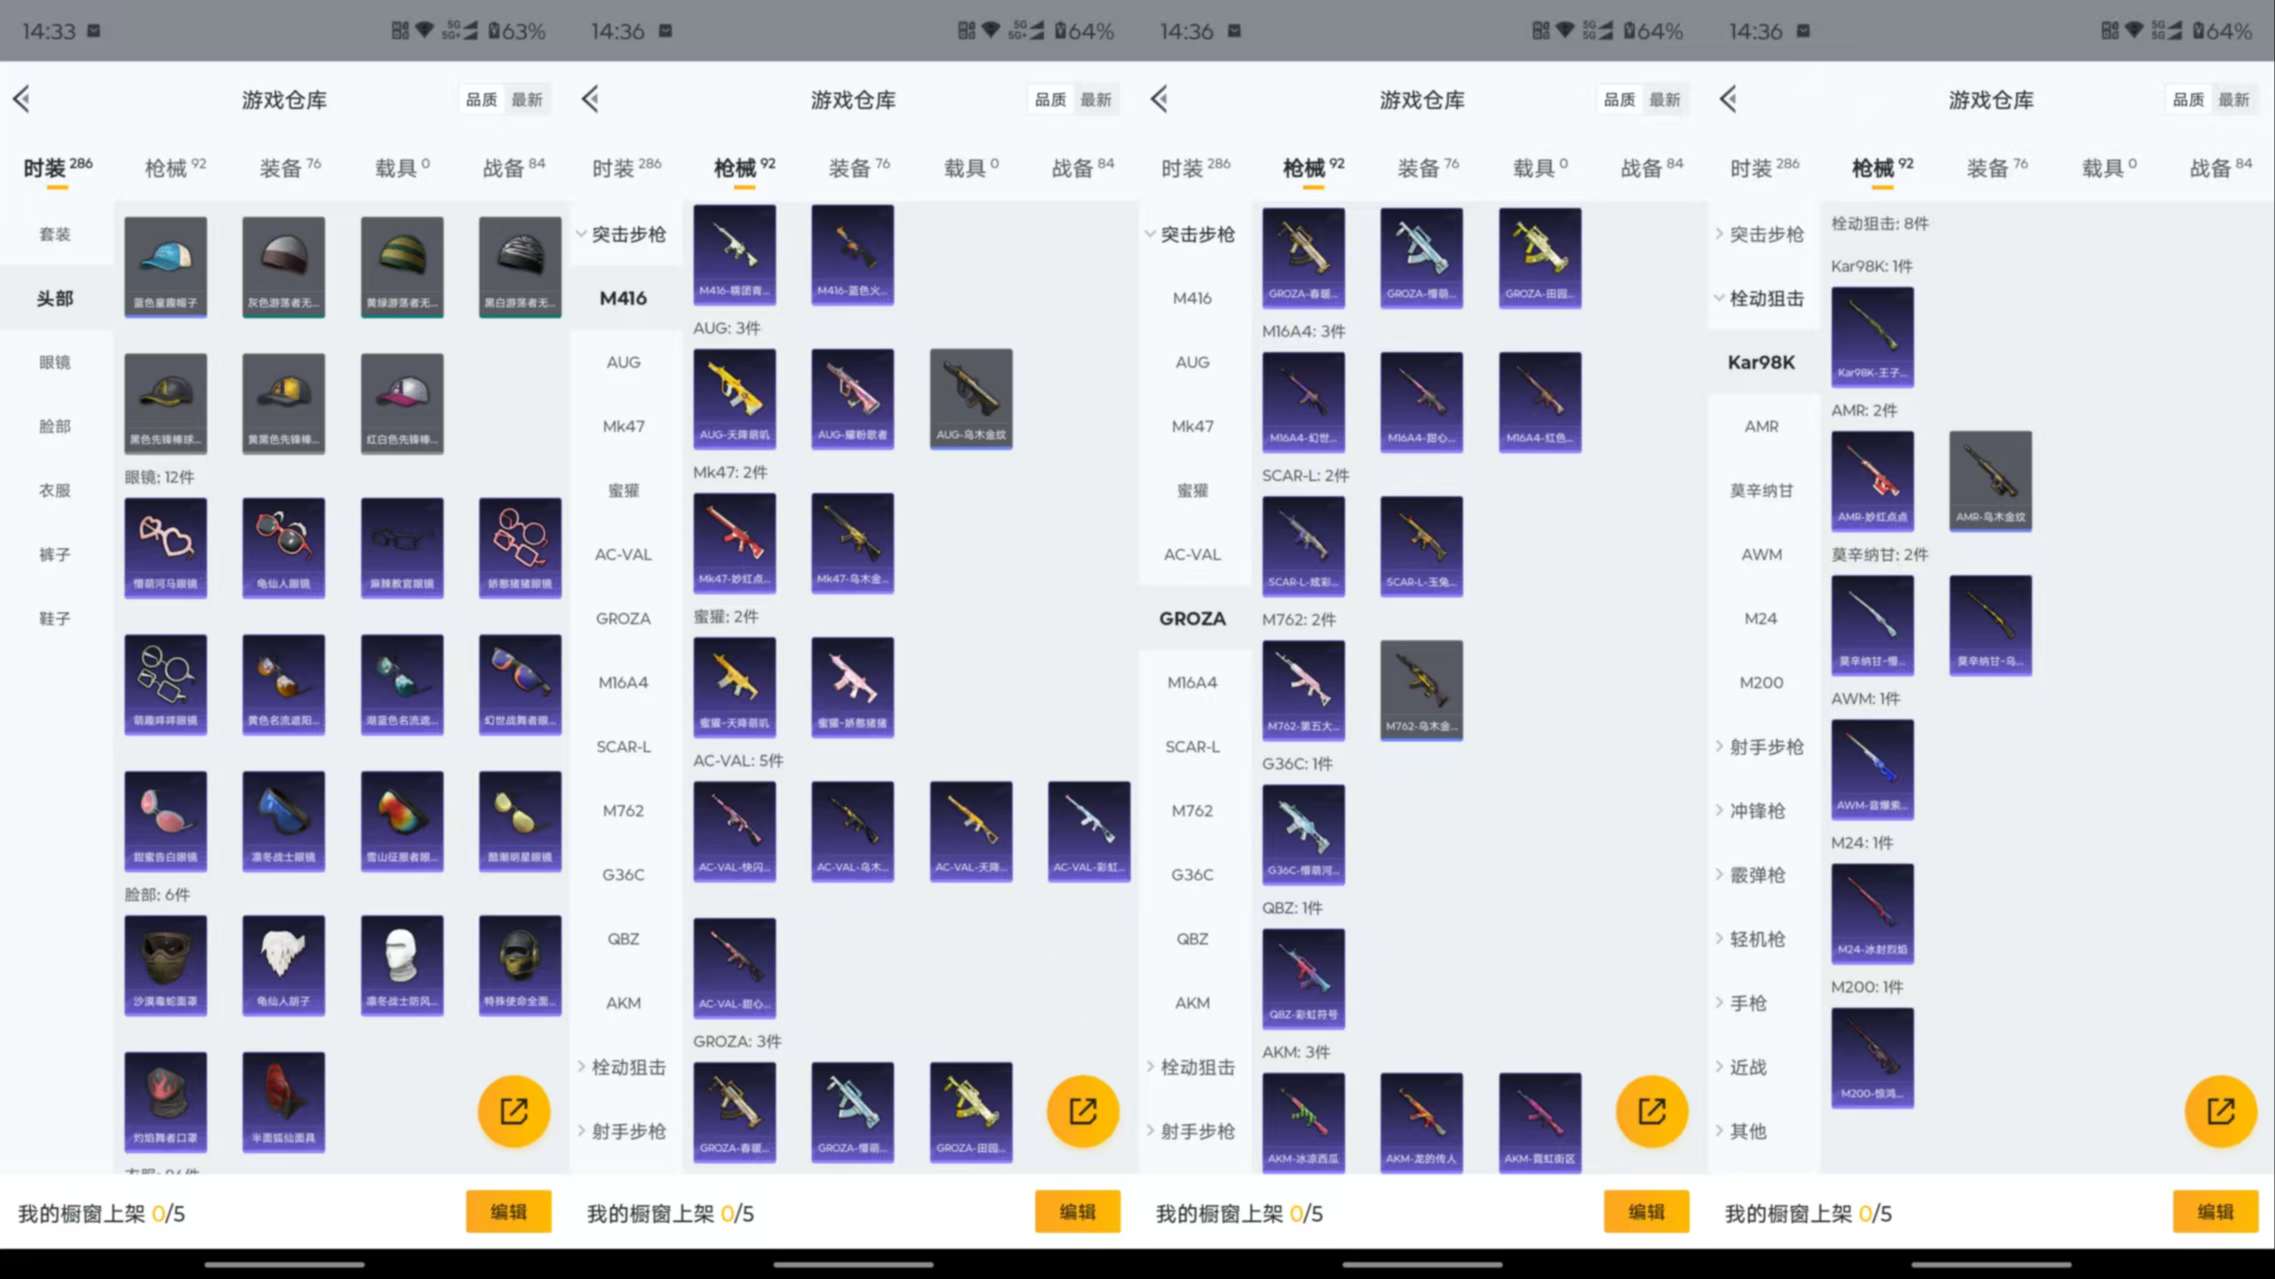Tap the back arrow to exit 游戏仓库

pyautogui.click(x=22, y=99)
